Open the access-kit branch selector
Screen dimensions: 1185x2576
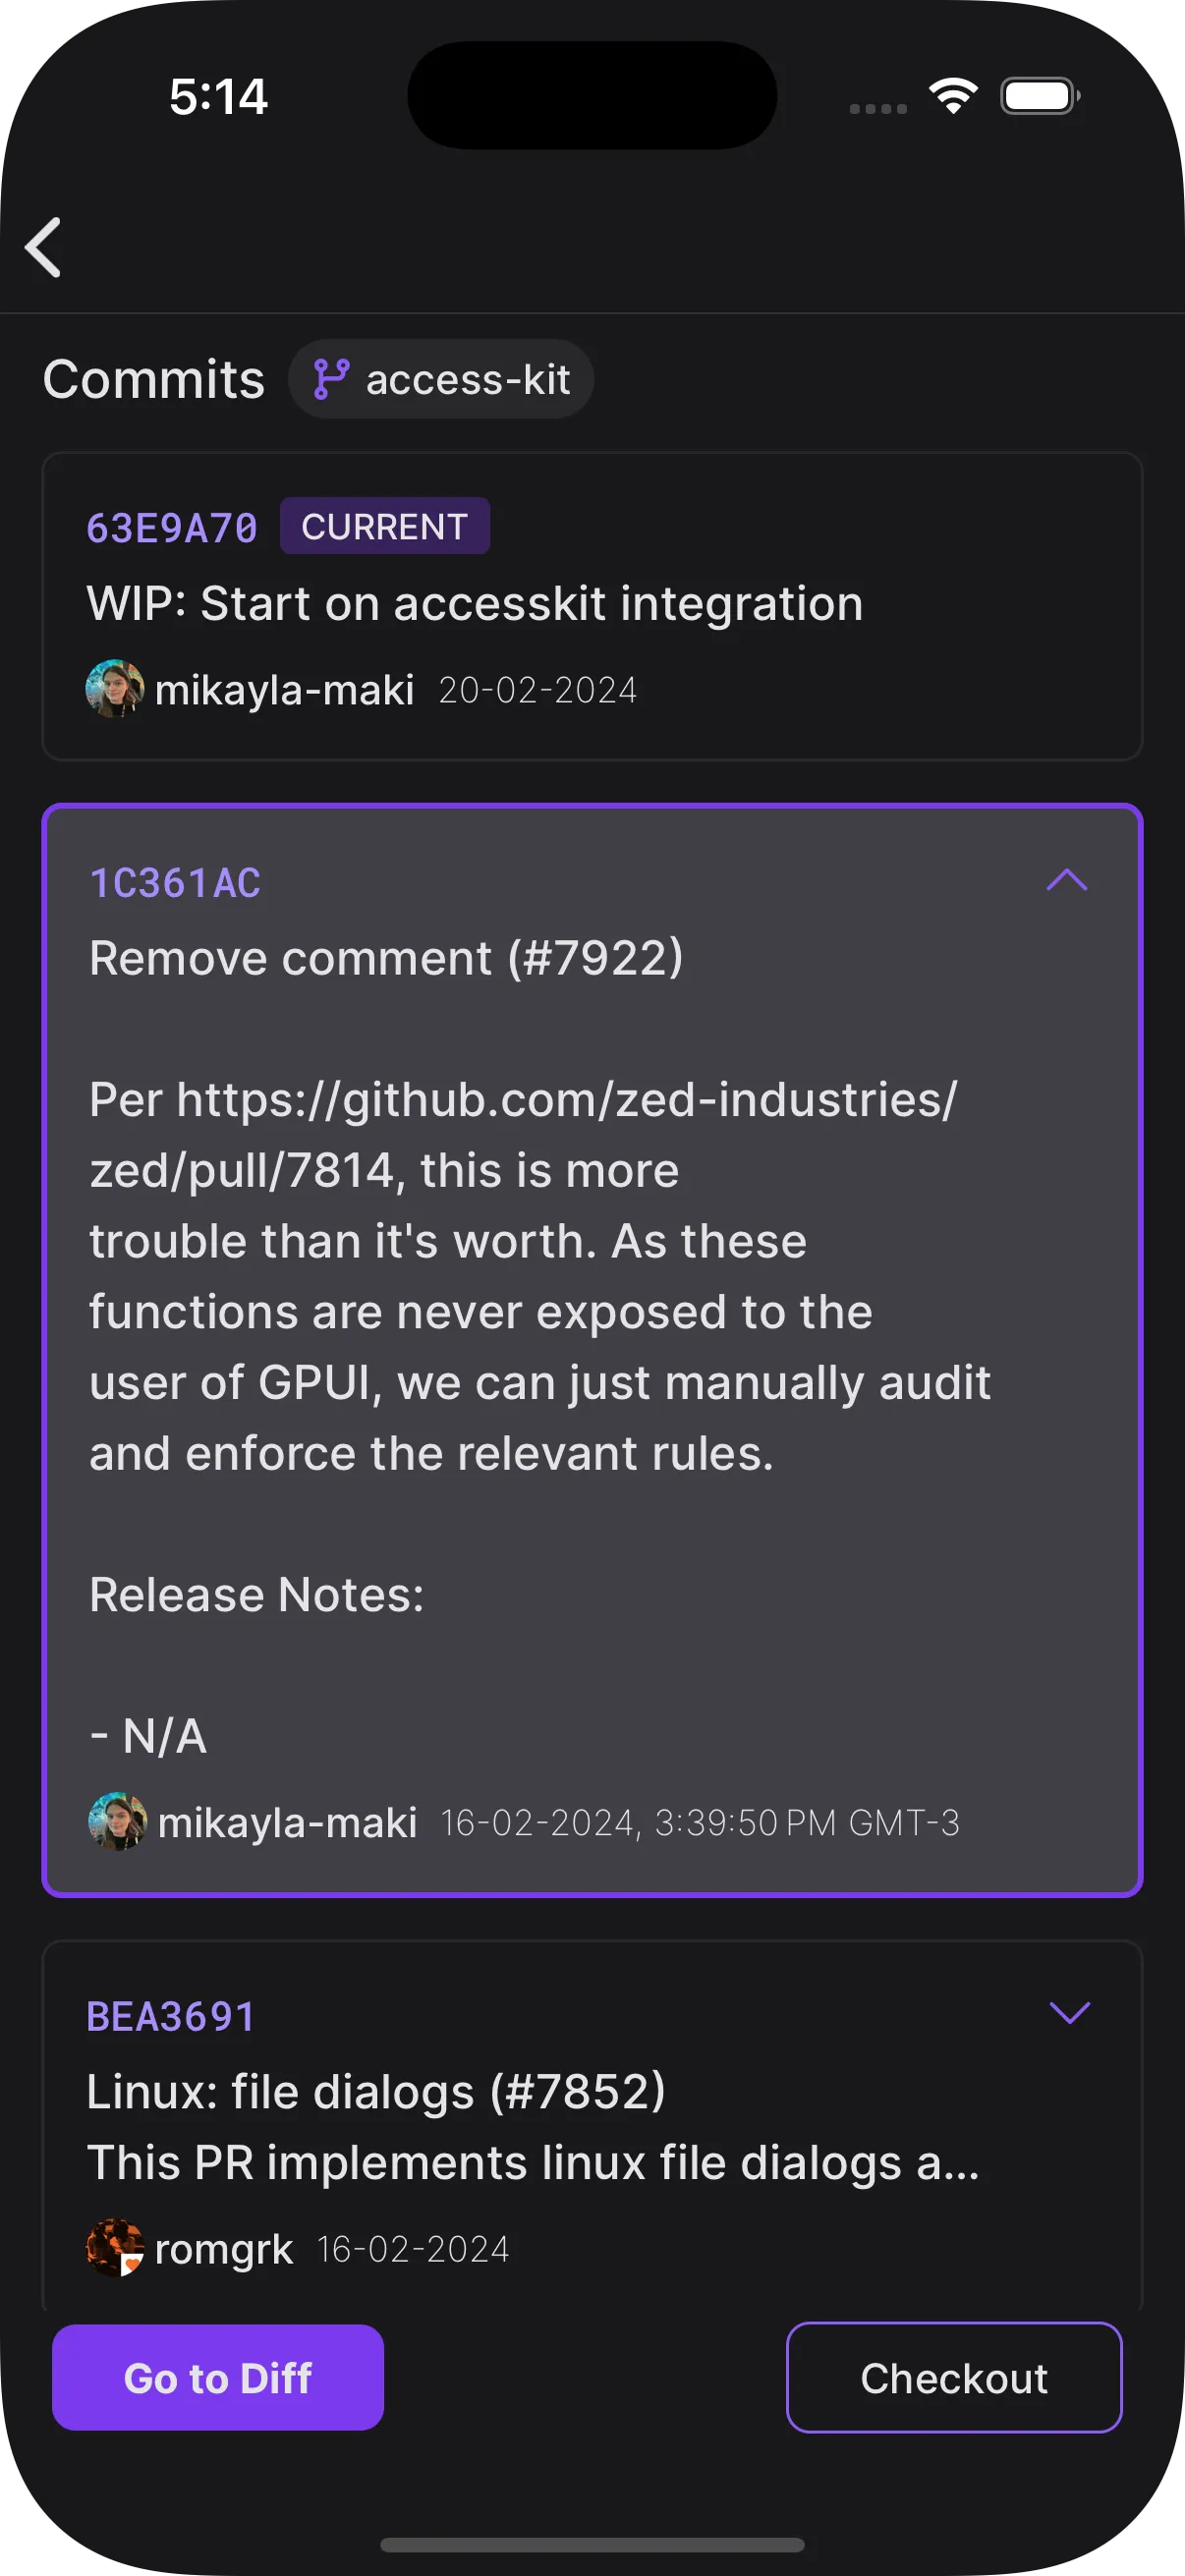click(441, 378)
